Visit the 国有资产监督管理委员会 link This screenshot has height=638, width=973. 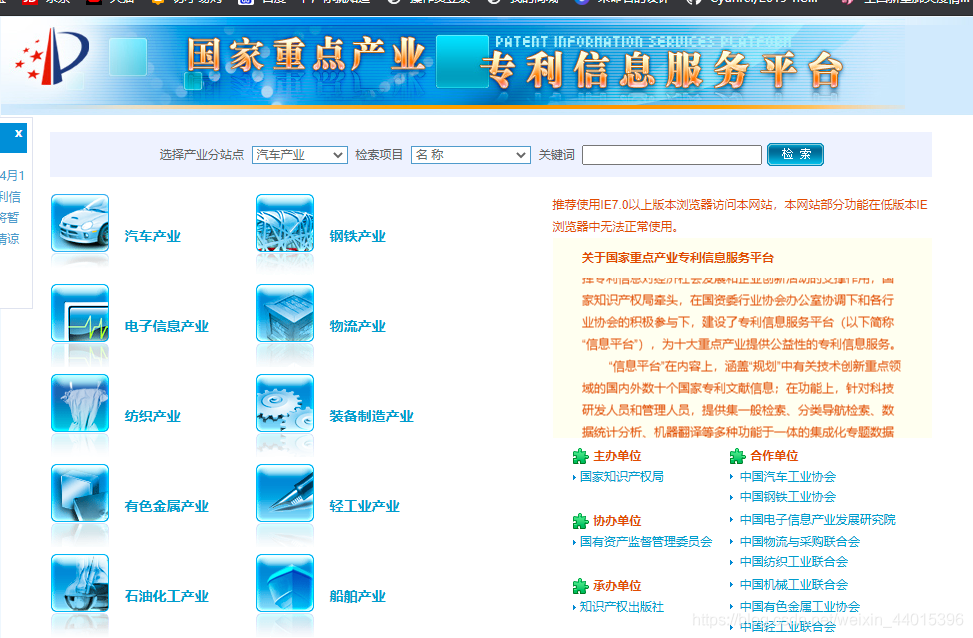tap(646, 542)
